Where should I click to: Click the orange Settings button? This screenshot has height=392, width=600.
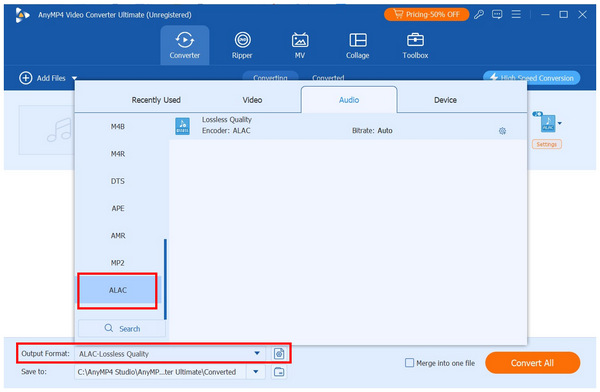click(x=546, y=144)
